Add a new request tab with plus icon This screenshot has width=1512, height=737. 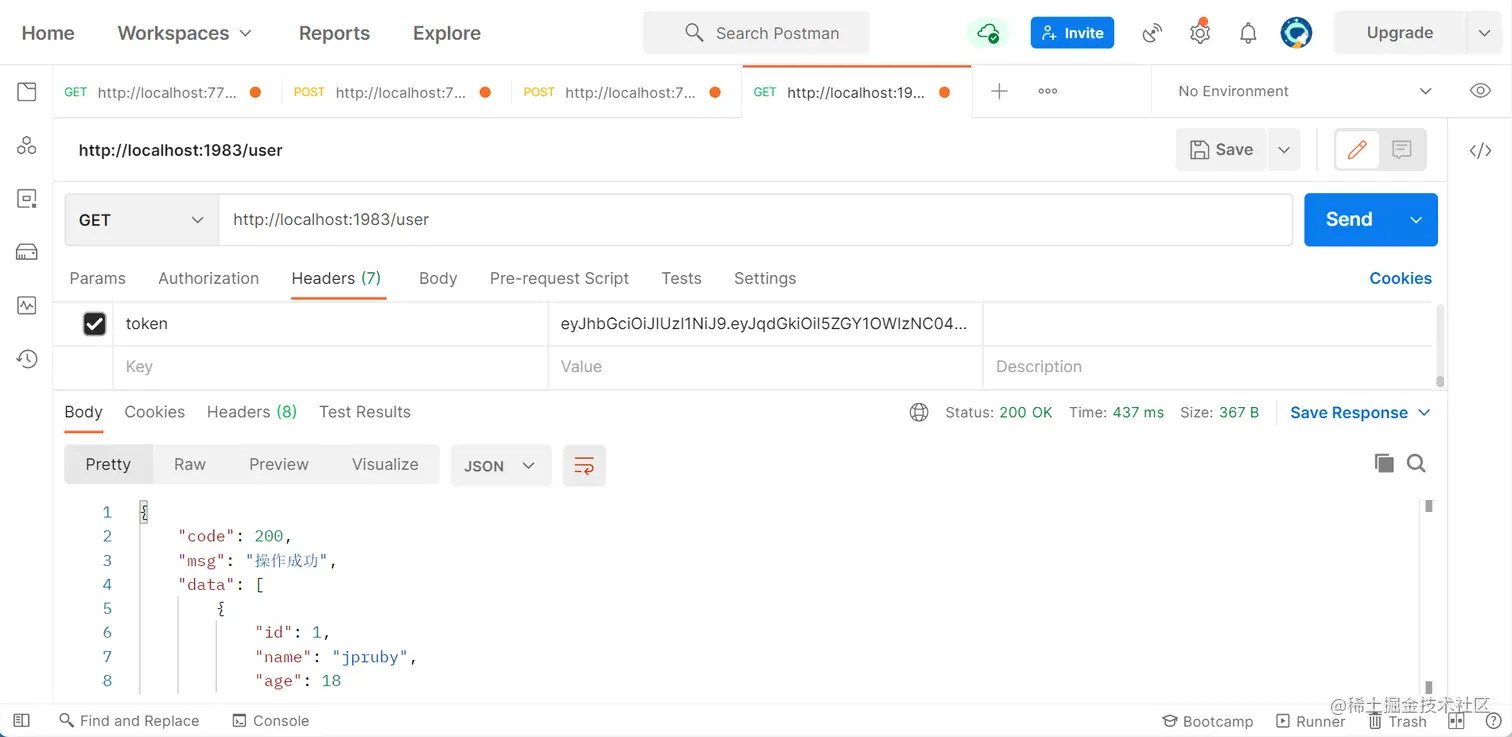[x=999, y=91]
